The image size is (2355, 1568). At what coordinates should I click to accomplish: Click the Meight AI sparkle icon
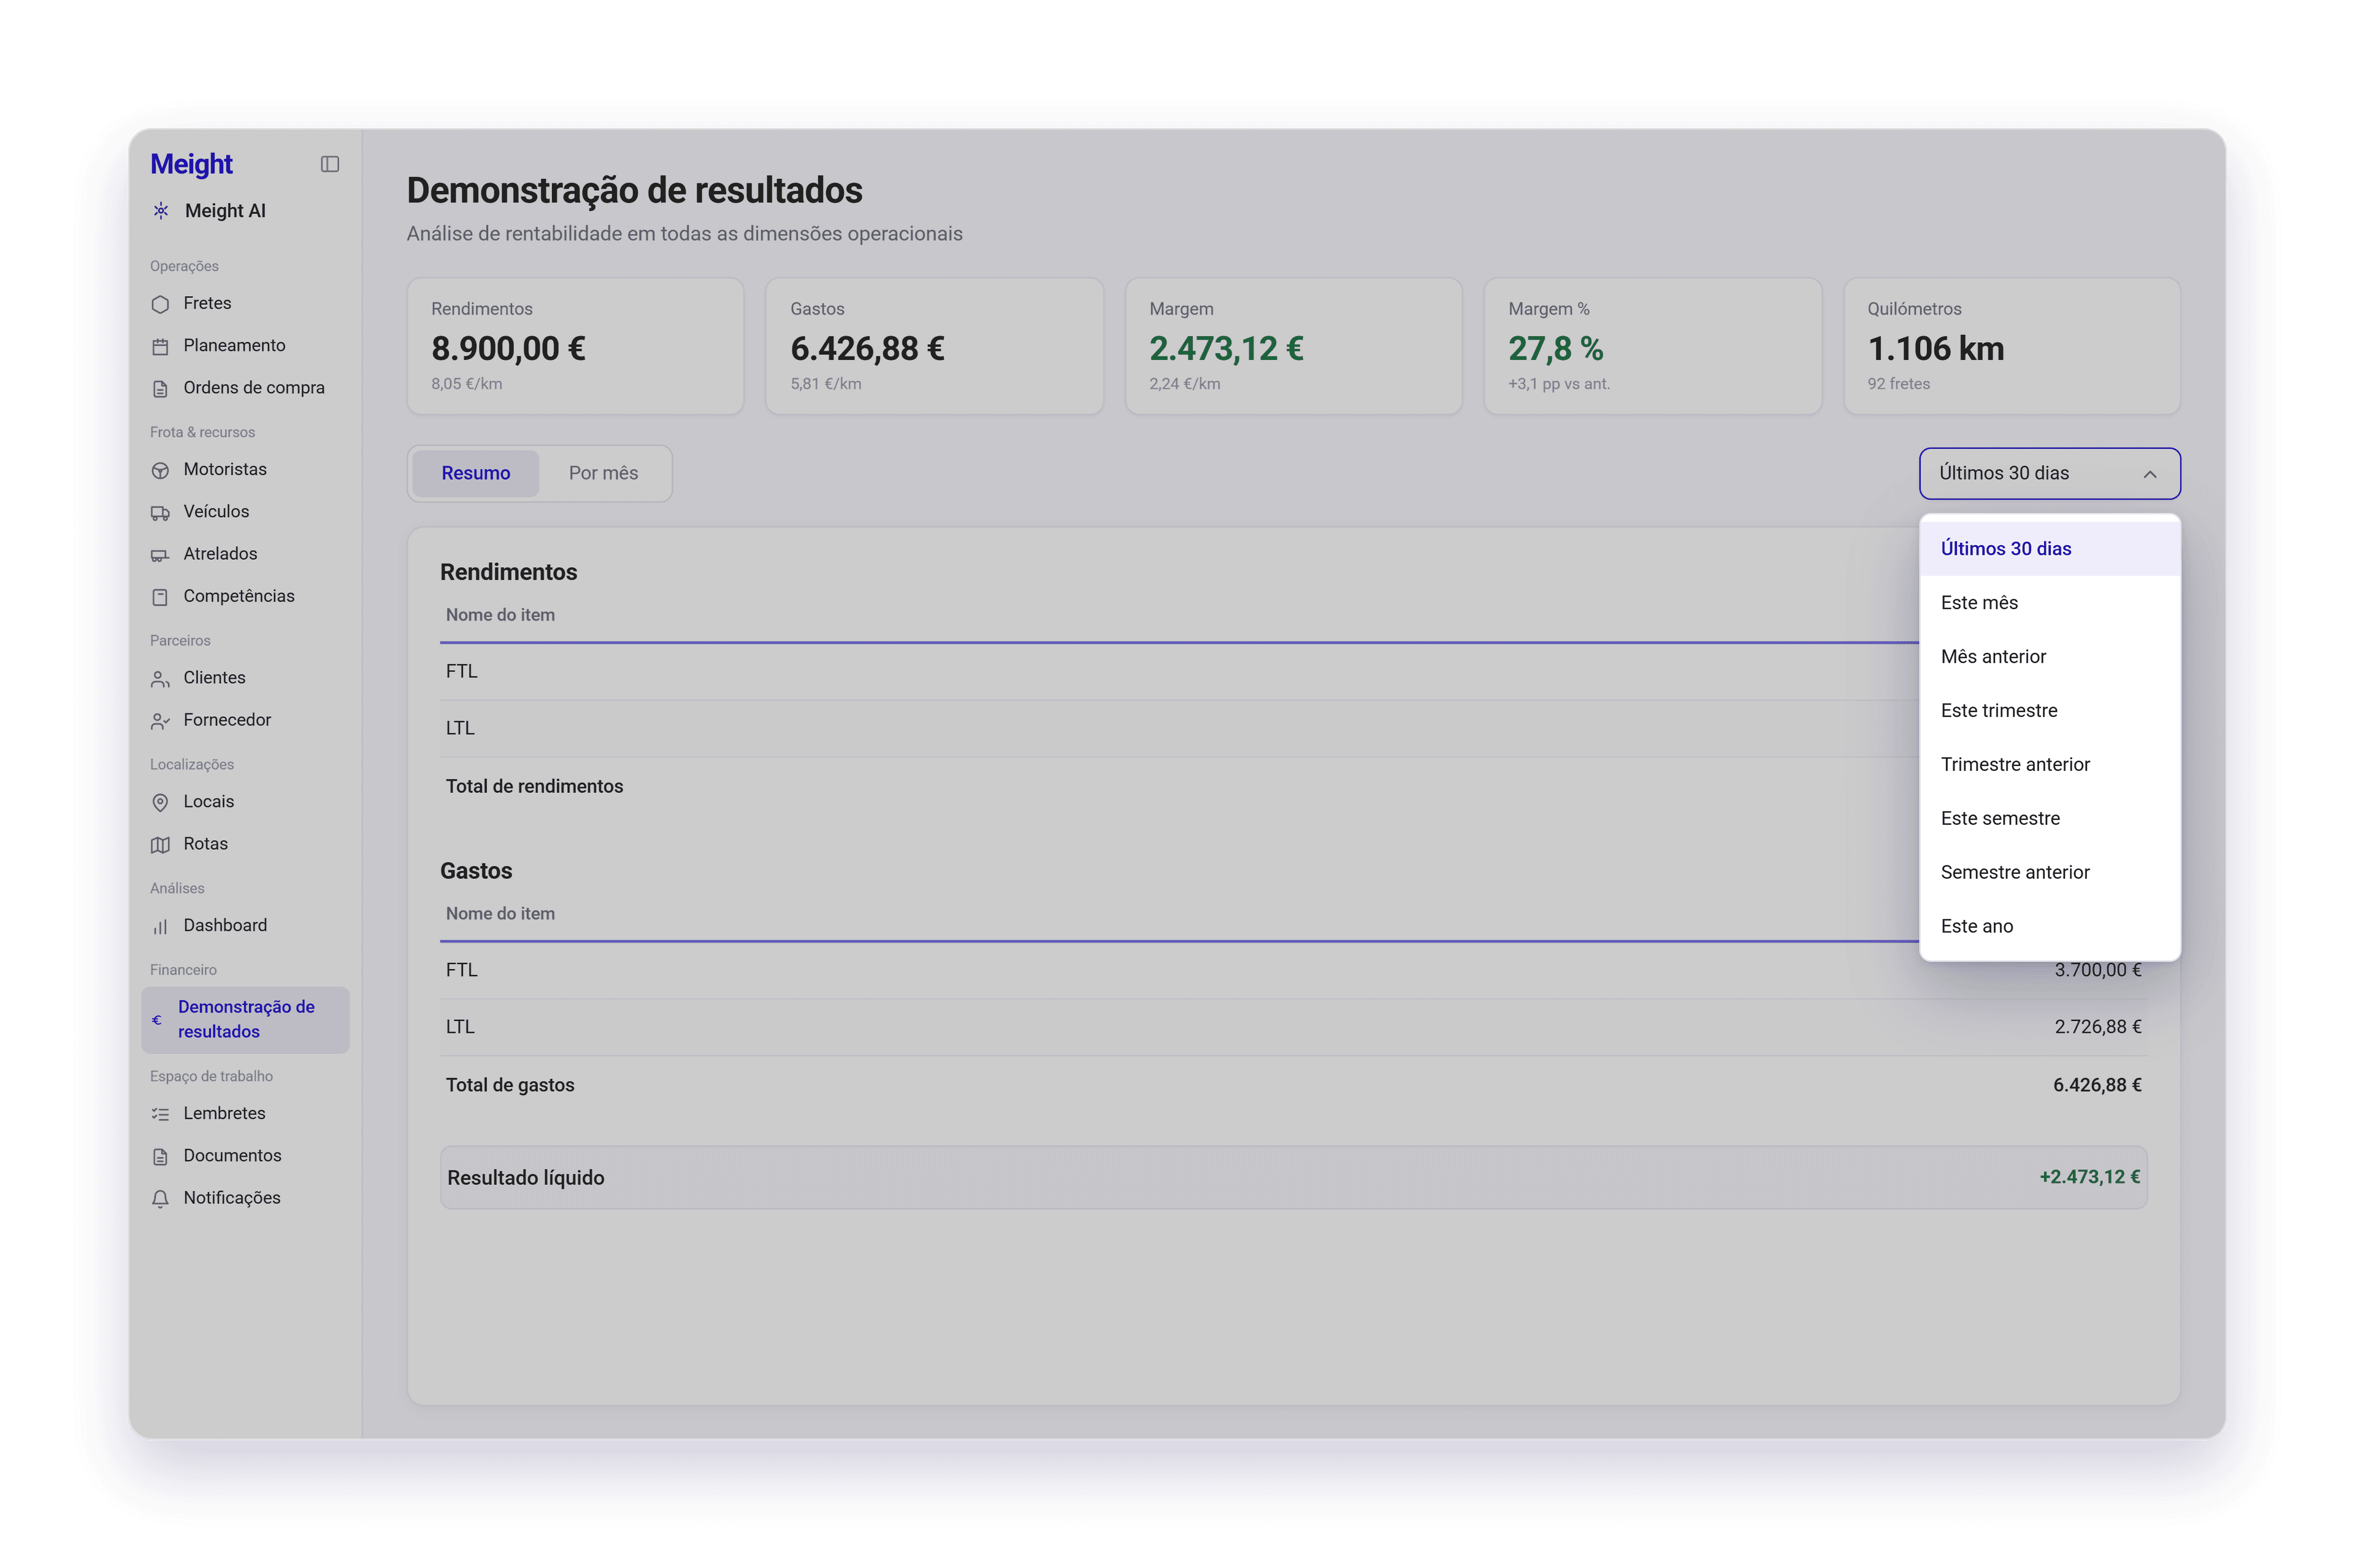[160, 211]
